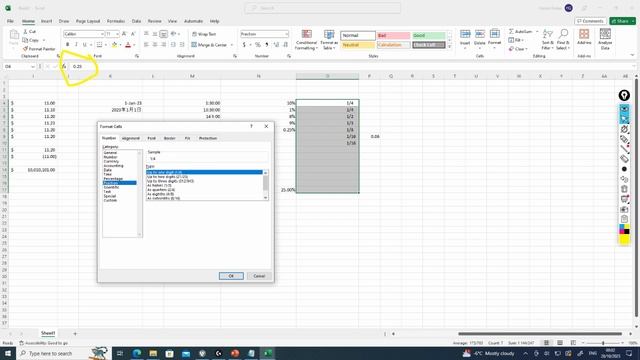Toggle Bold formatting in the ribbon

(67, 44)
